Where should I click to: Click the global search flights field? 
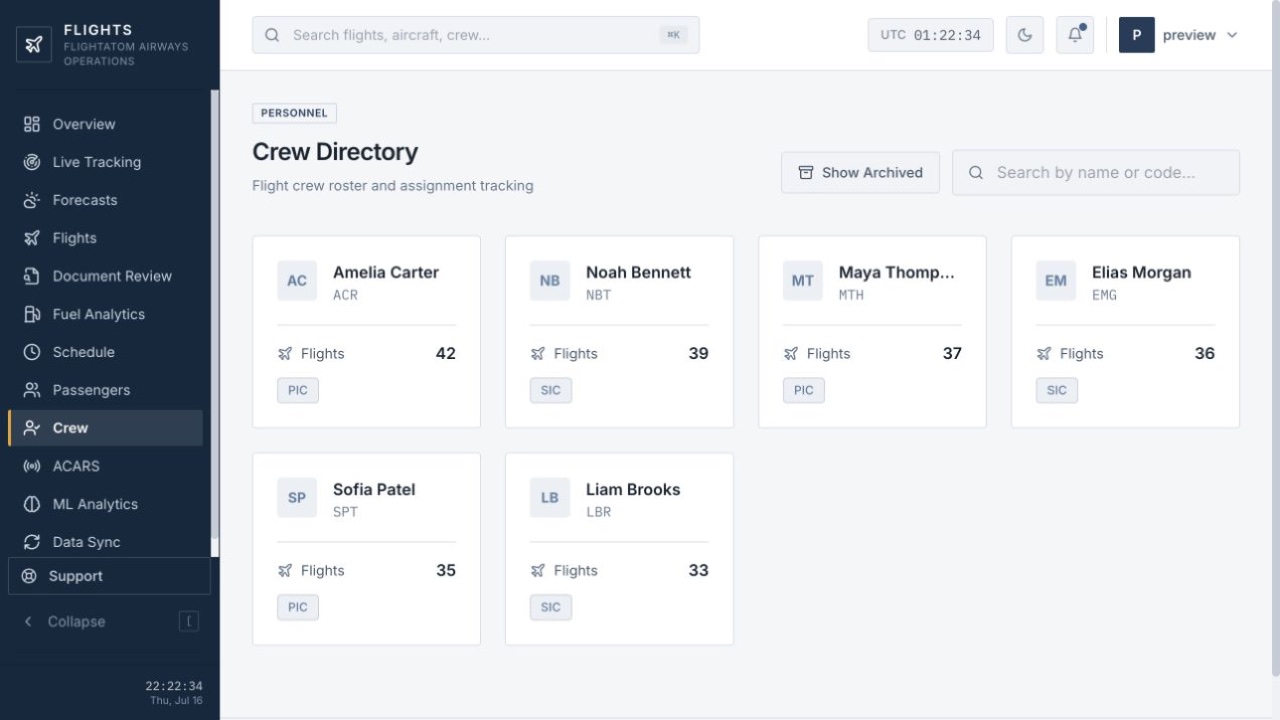(x=476, y=35)
